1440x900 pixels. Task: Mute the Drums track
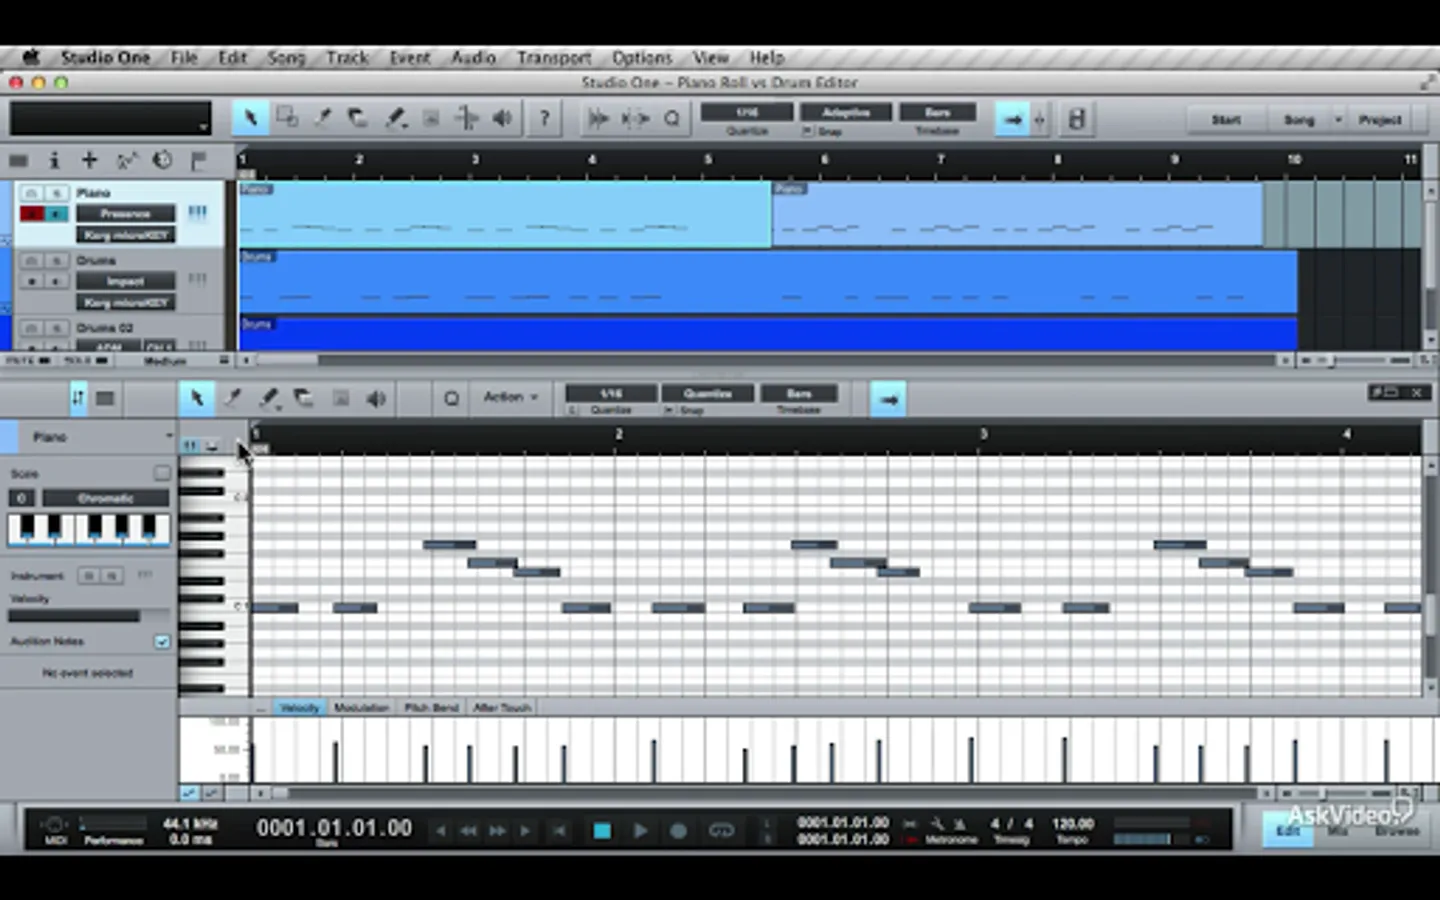point(32,260)
